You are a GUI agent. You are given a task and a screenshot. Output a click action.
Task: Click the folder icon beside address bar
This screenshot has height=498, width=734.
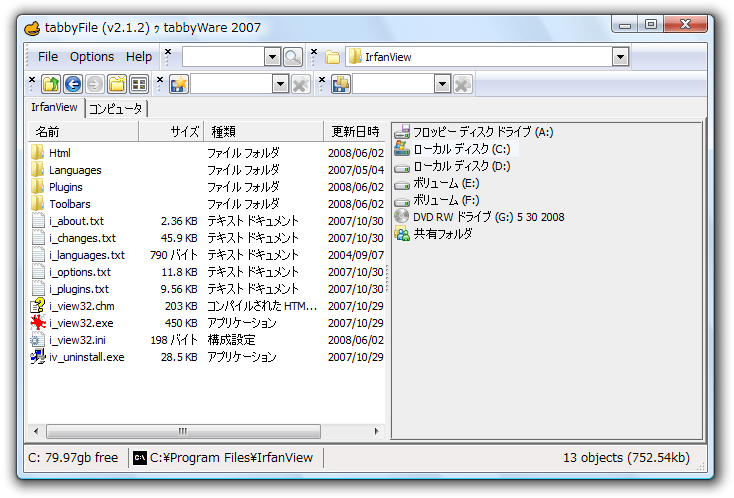point(332,57)
